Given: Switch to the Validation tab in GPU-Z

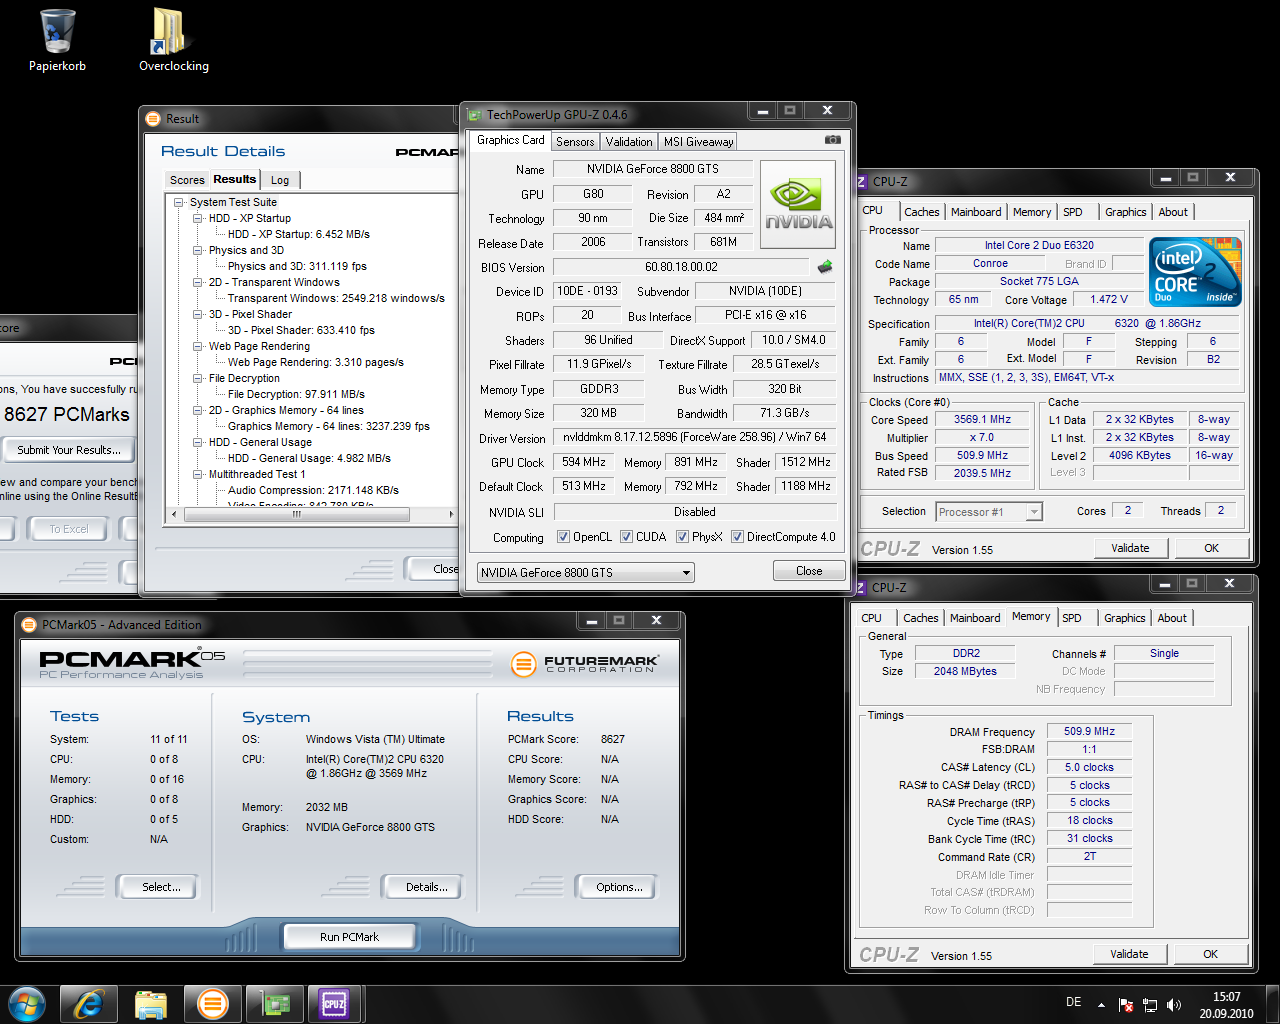Looking at the screenshot, I should (629, 142).
